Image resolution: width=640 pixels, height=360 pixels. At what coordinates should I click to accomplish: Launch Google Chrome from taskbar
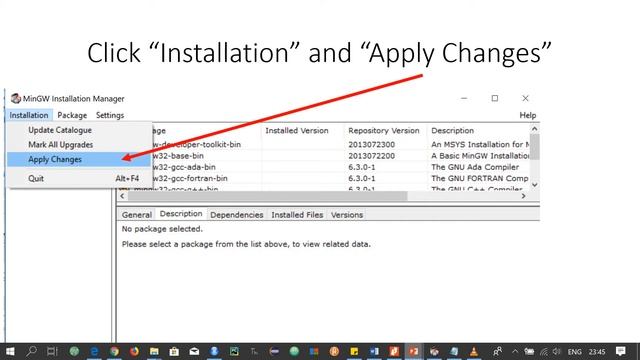[114, 351]
